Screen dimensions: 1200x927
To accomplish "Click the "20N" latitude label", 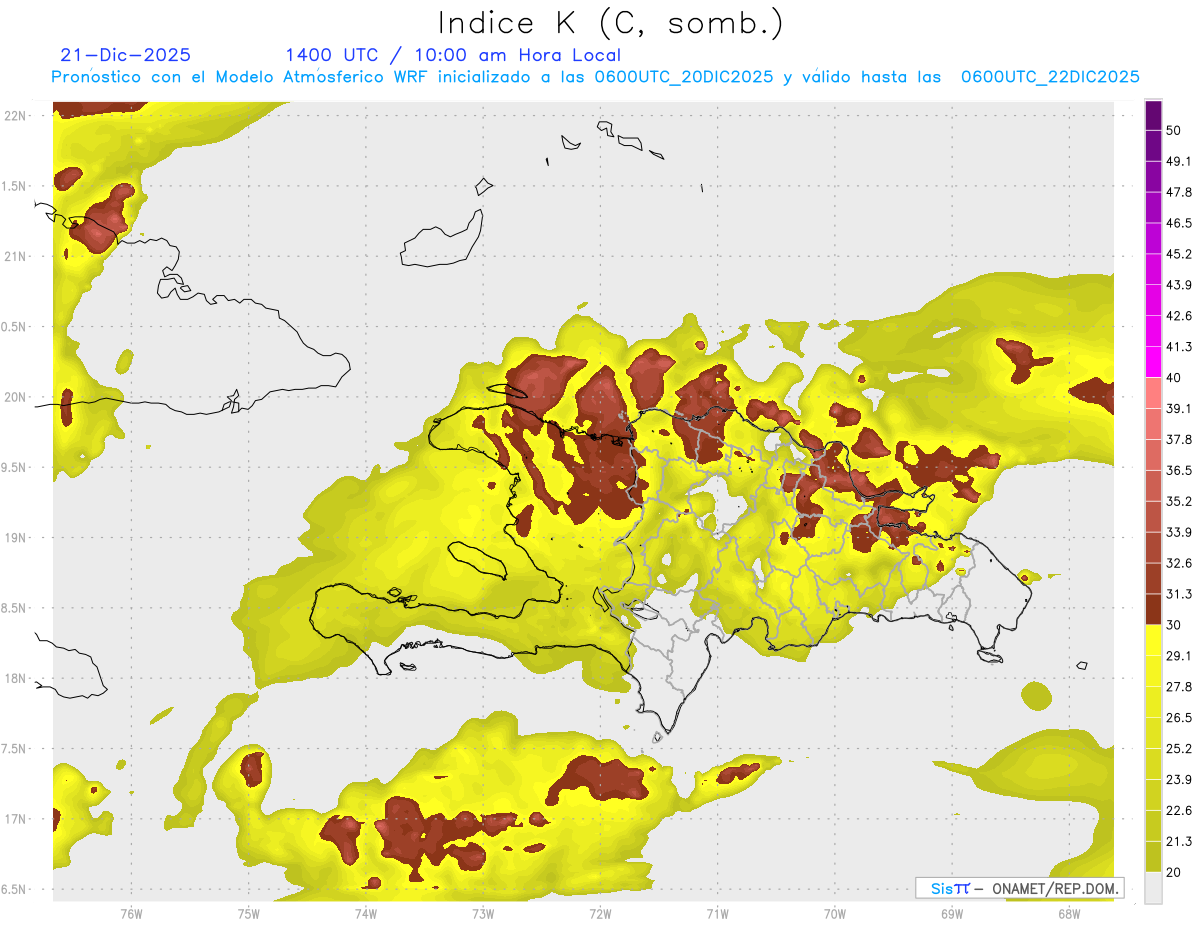I will click(x=15, y=397).
